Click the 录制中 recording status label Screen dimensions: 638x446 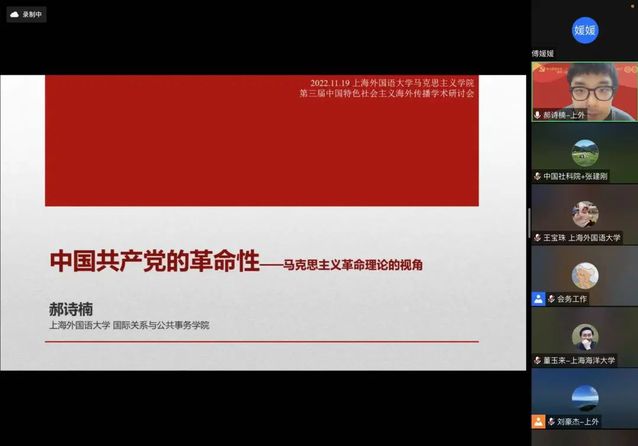point(32,15)
